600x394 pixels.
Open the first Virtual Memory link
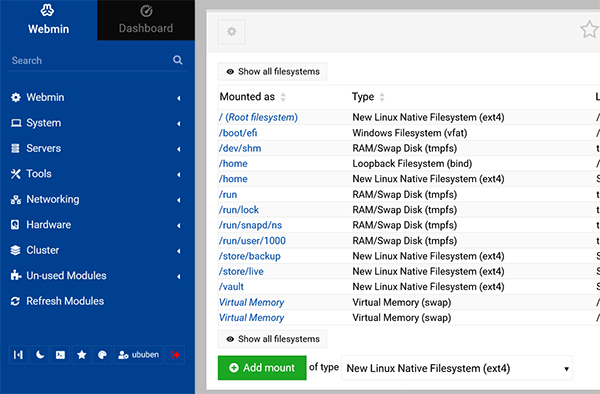coord(251,303)
